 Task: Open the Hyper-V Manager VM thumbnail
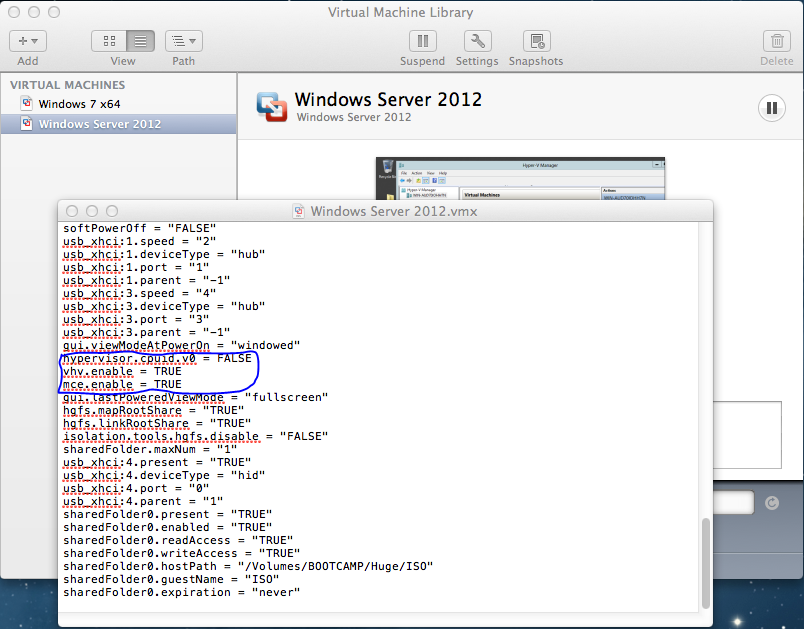[520, 178]
